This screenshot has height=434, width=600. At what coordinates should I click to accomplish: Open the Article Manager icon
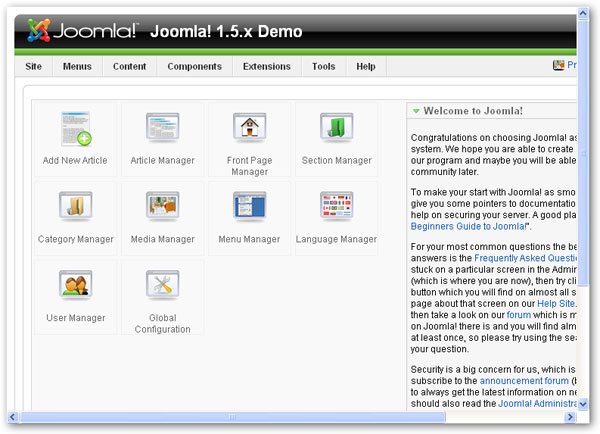click(x=163, y=127)
